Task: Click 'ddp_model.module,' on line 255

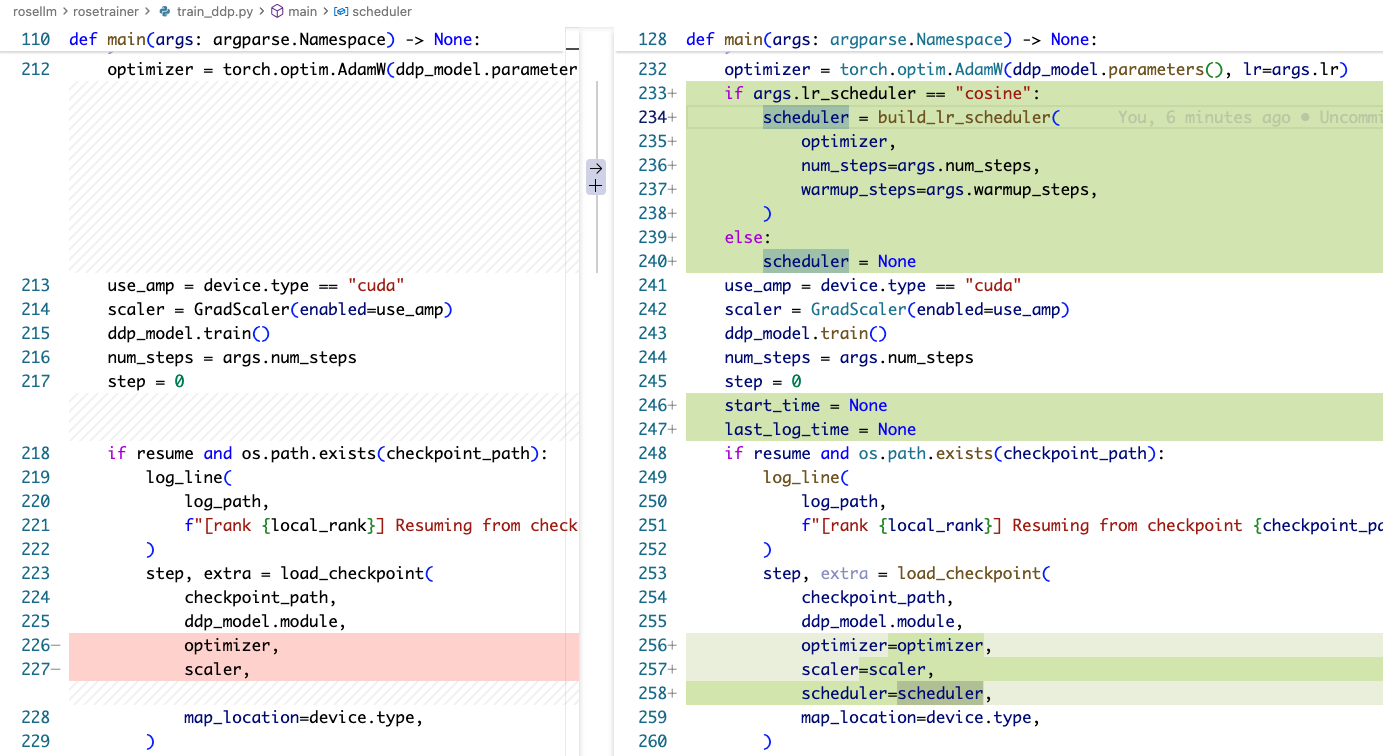Action: click(882, 621)
